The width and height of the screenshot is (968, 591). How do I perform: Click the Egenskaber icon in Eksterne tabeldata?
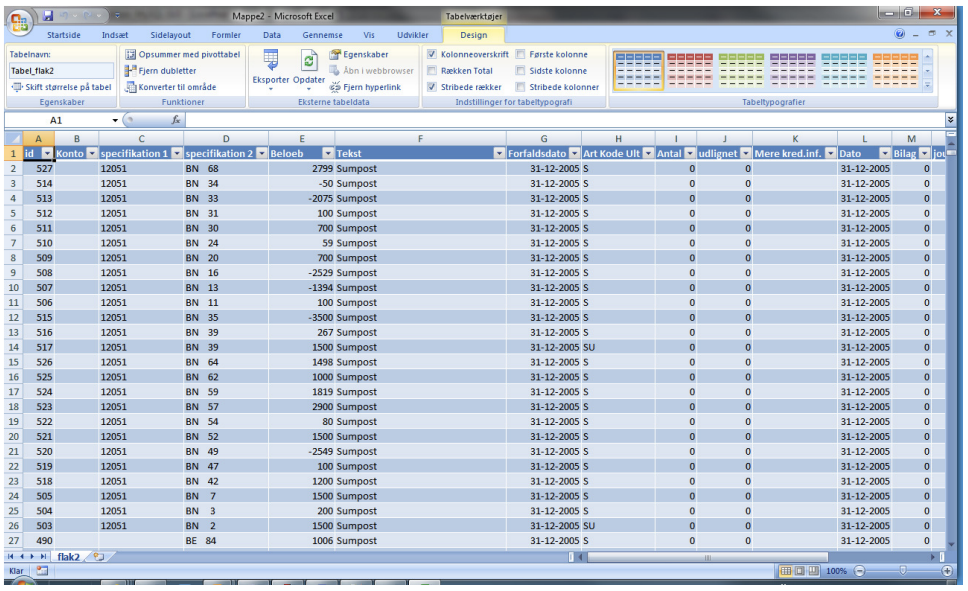tap(335, 54)
